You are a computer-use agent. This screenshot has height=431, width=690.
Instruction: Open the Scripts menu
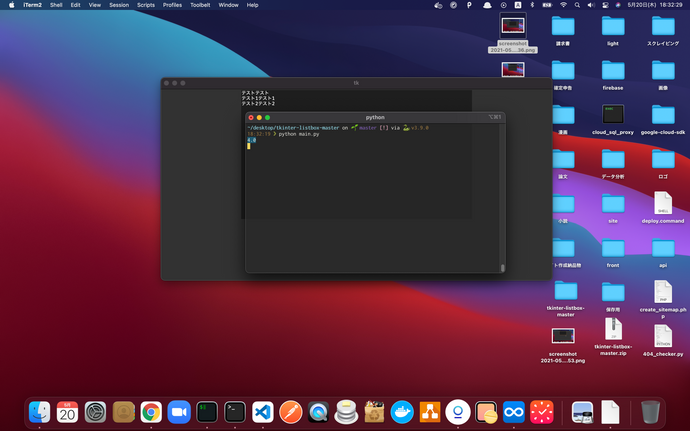coord(146,5)
